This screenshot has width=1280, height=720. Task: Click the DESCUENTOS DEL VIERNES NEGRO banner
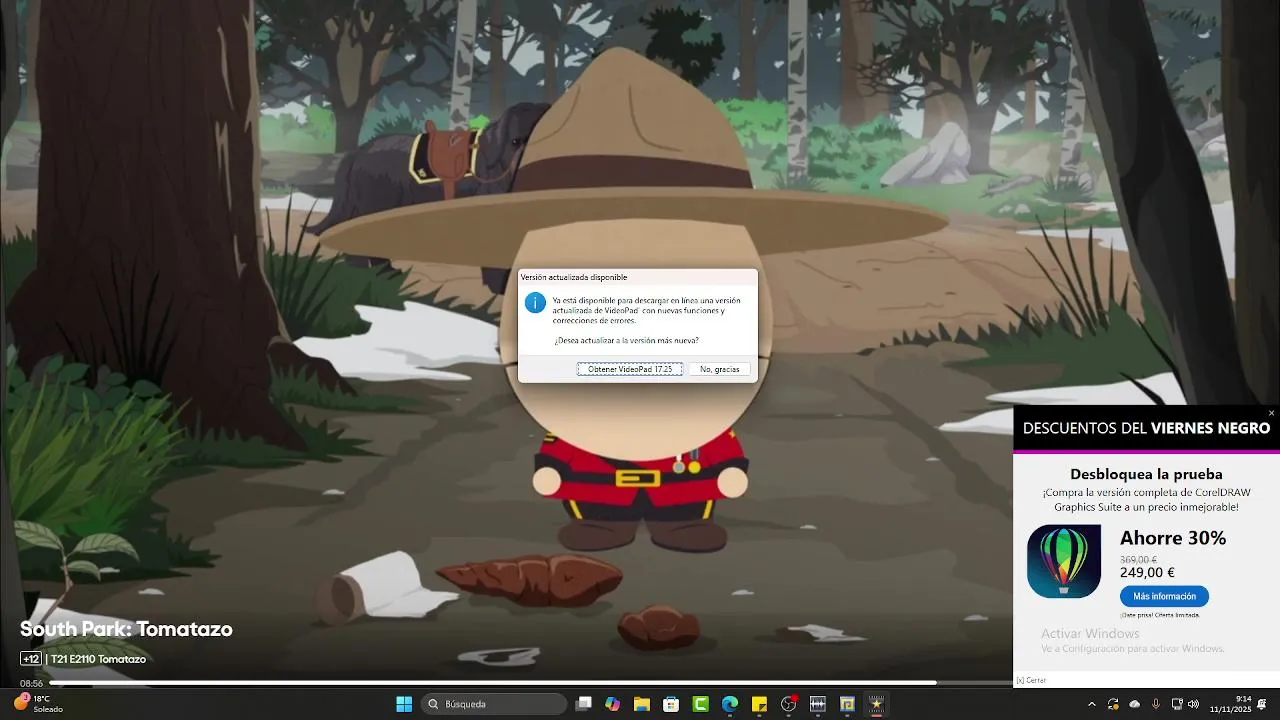click(1146, 428)
